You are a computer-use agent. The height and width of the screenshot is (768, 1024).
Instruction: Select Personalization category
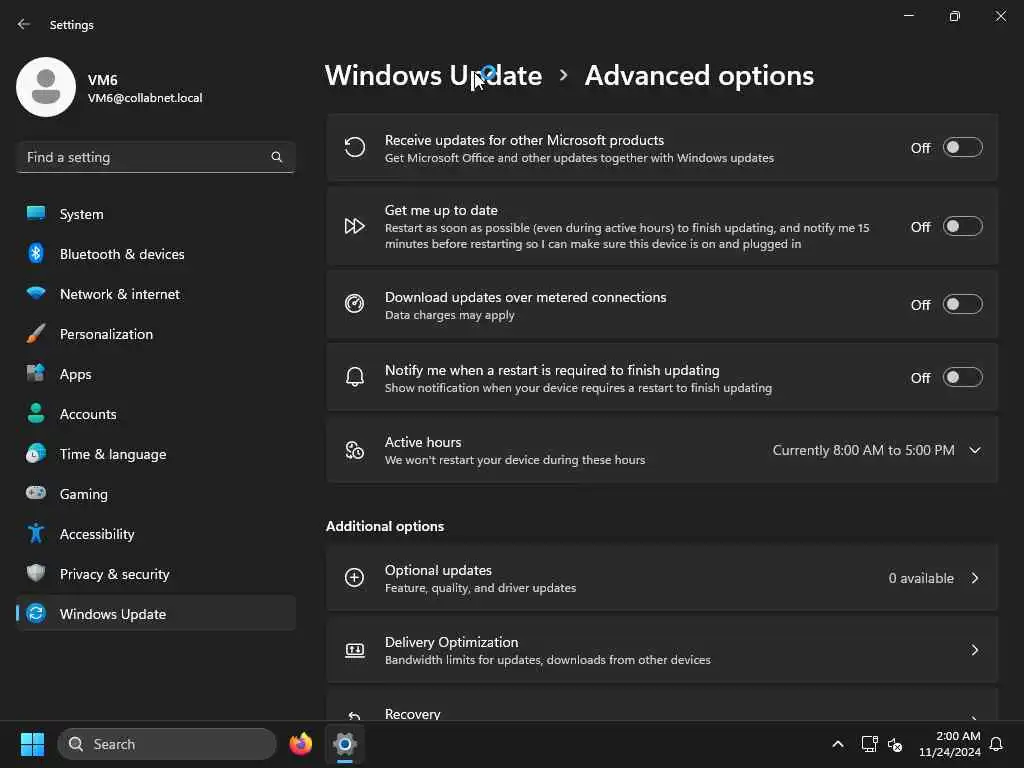tap(155, 334)
